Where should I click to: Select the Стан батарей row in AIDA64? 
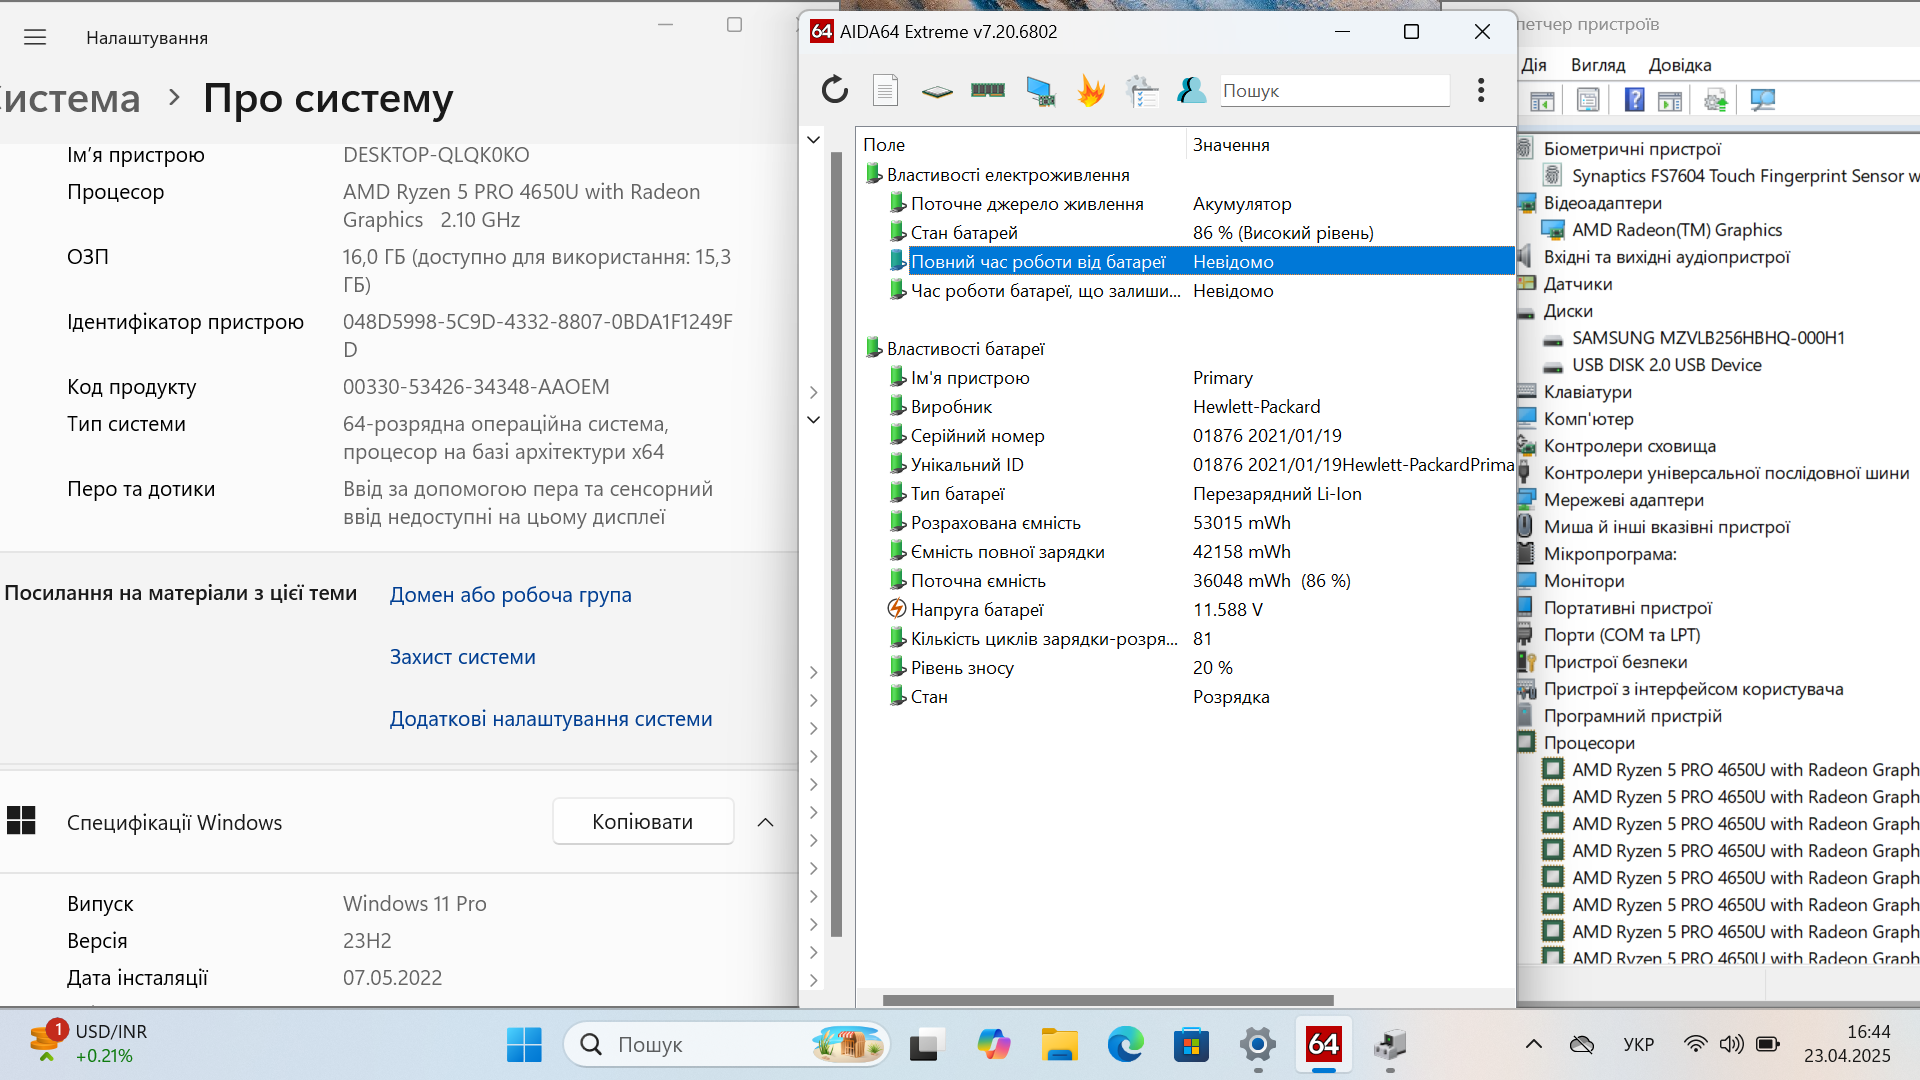click(1200, 233)
